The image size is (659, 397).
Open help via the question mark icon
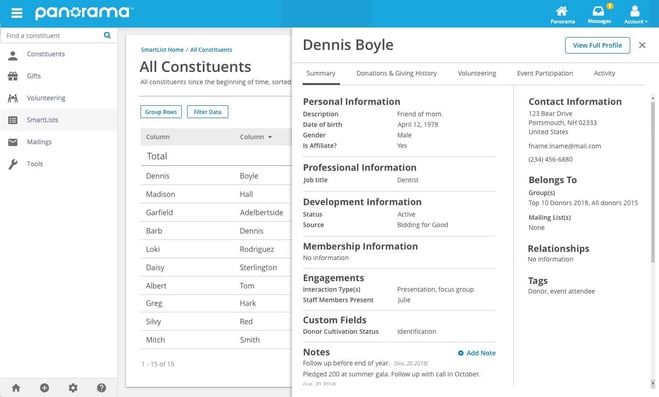[101, 388]
